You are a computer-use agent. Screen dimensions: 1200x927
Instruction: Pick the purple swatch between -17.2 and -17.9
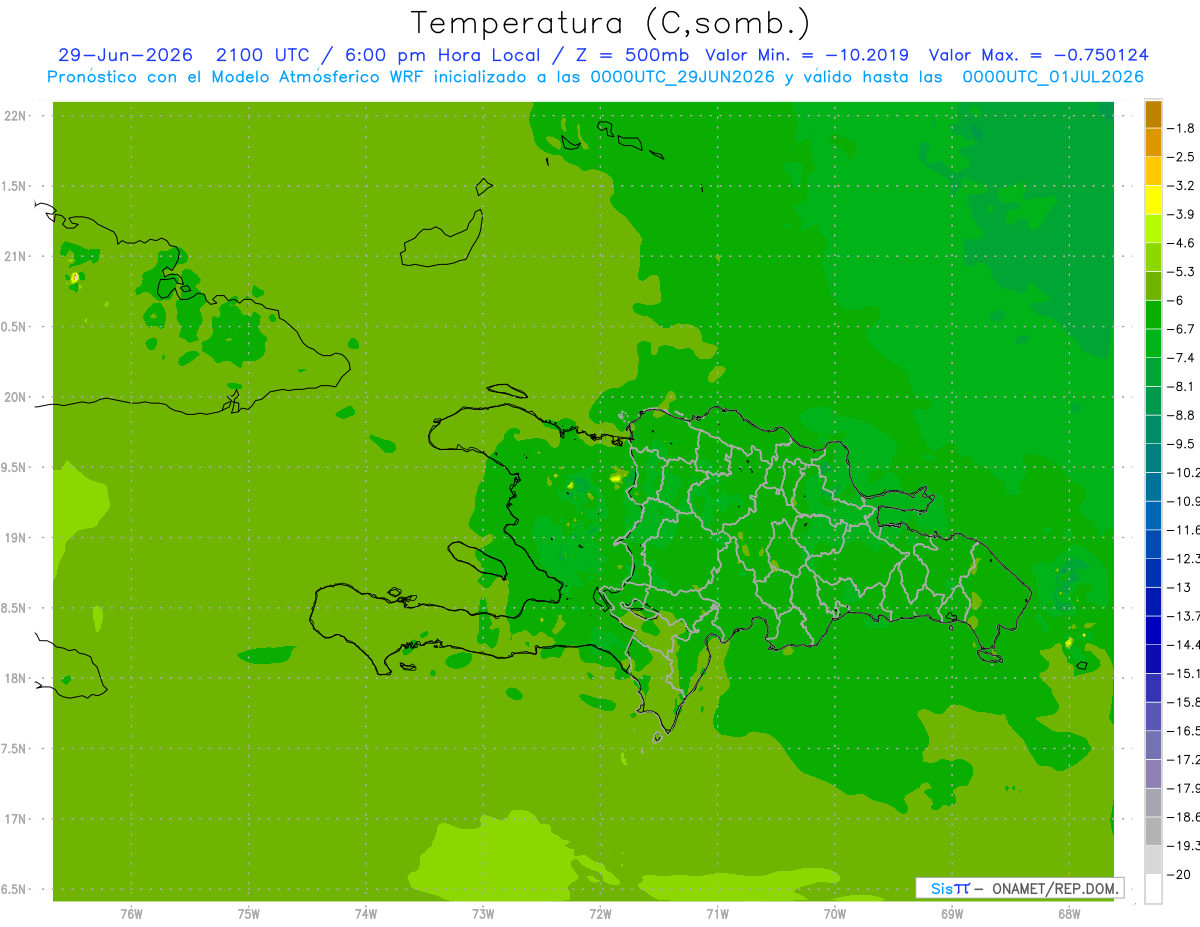(x=1153, y=774)
